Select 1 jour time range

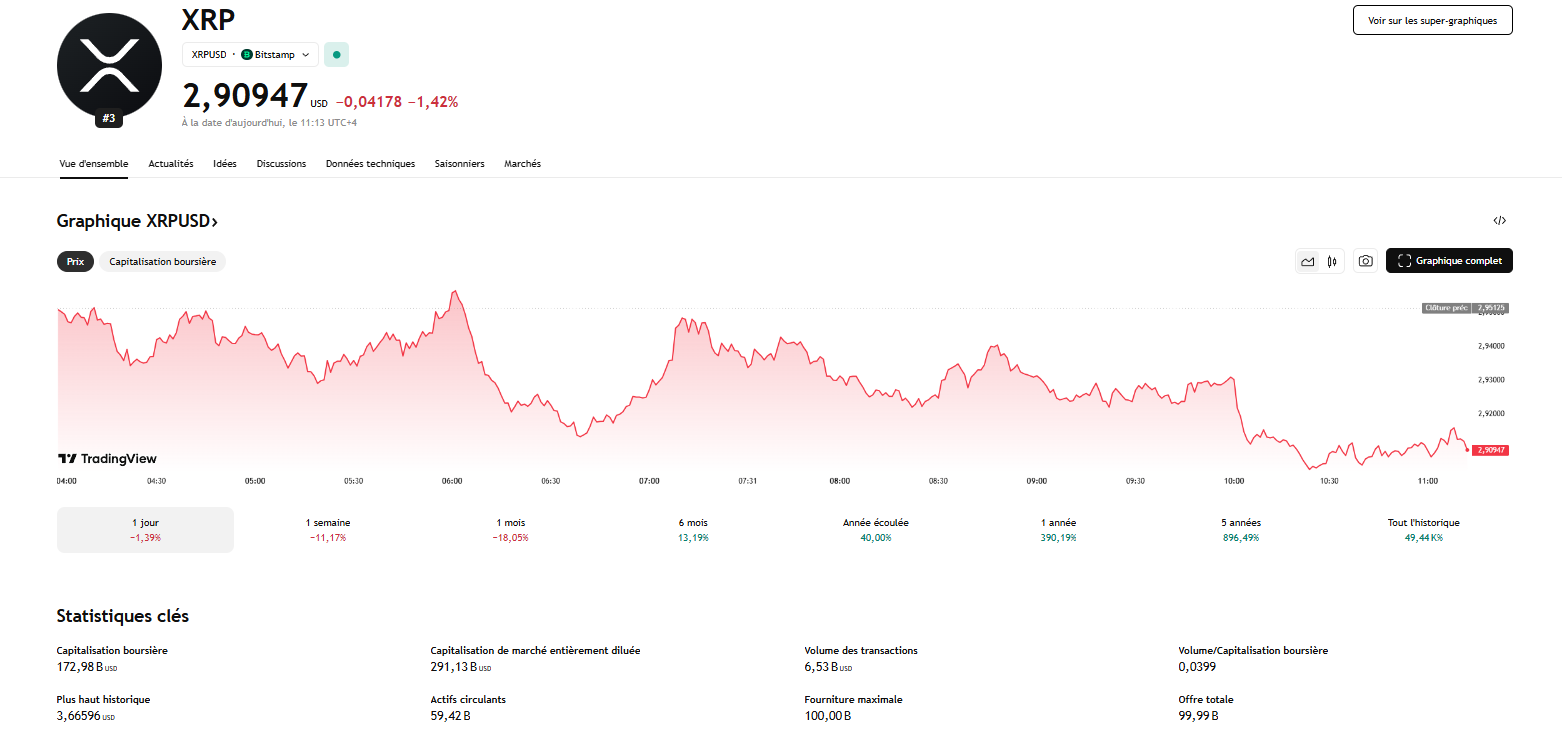(145, 530)
